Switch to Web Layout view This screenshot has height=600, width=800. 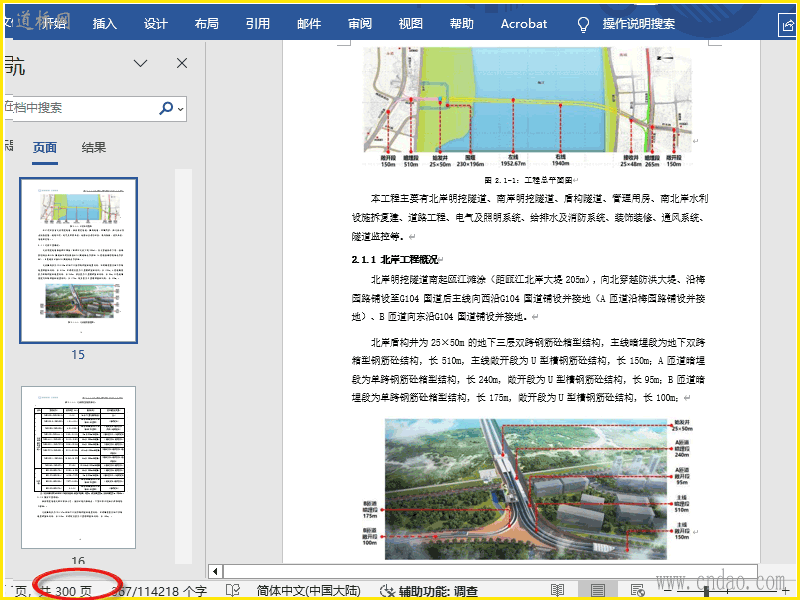pos(636,591)
